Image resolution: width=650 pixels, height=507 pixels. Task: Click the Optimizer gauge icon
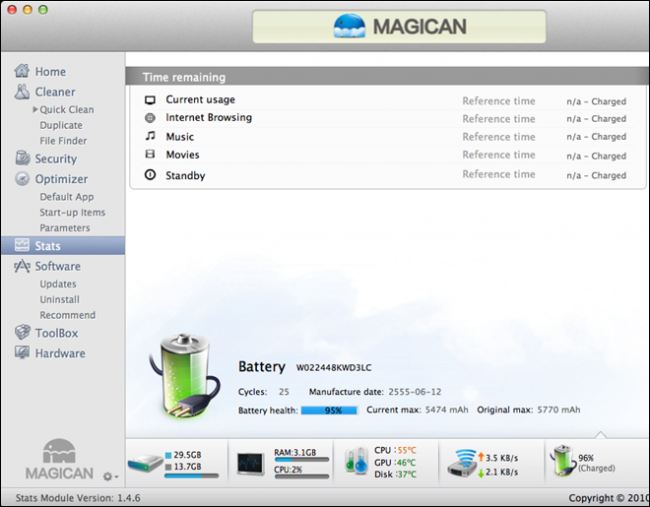(22, 179)
